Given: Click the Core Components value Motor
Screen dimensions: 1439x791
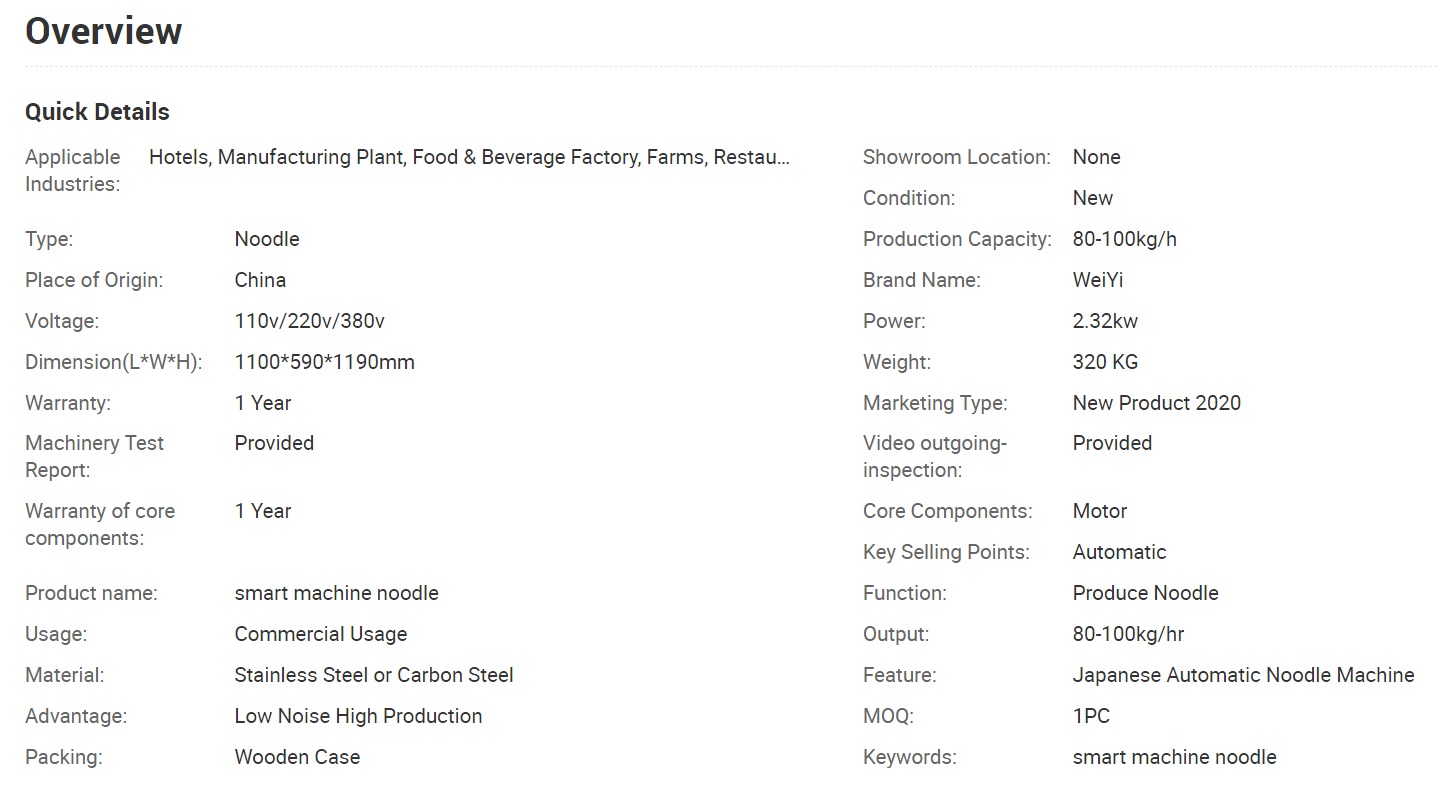Looking at the screenshot, I should pyautogui.click(x=1100, y=511).
